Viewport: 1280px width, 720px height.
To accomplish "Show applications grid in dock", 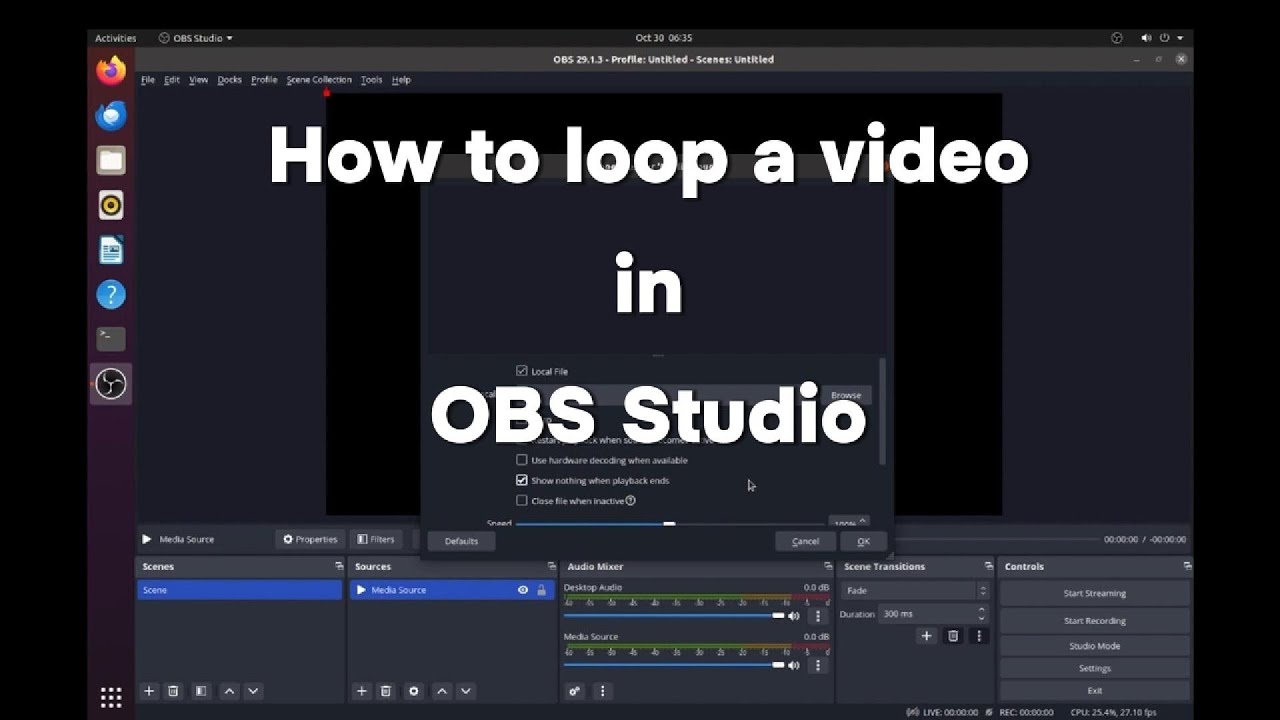I will pos(111,697).
